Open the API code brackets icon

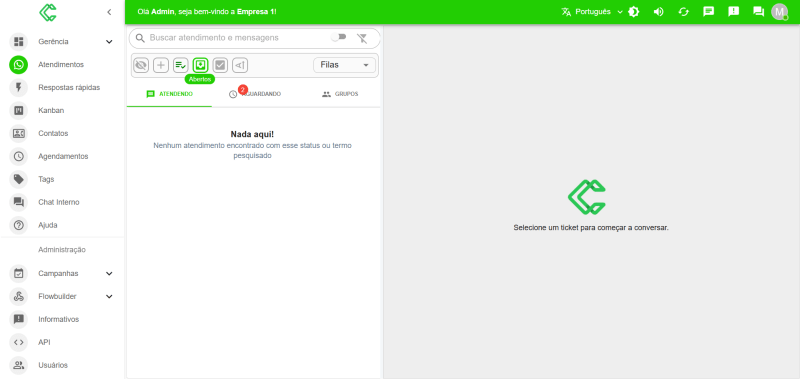click(19, 342)
